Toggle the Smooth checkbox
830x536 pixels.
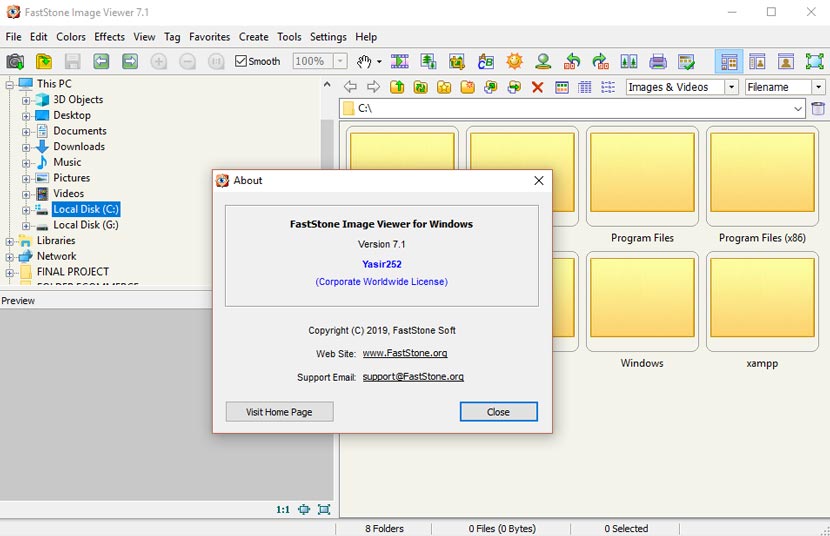[x=257, y=61]
